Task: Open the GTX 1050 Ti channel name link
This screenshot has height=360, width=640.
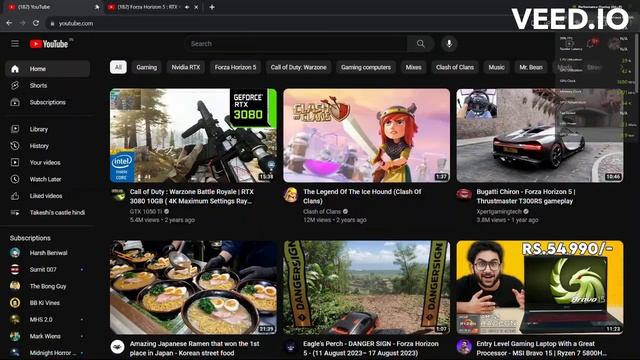Action: (x=146, y=211)
